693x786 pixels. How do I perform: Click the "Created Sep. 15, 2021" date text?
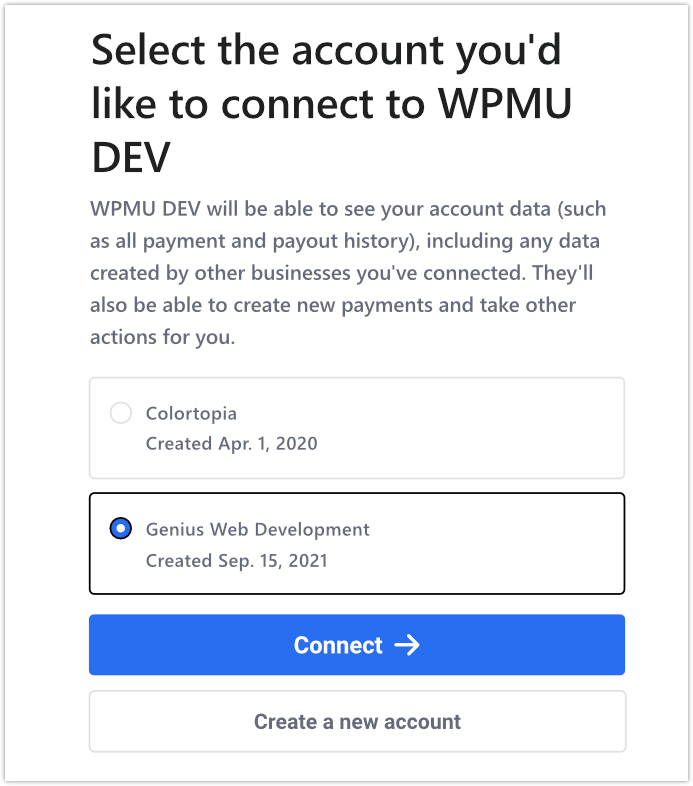236,561
